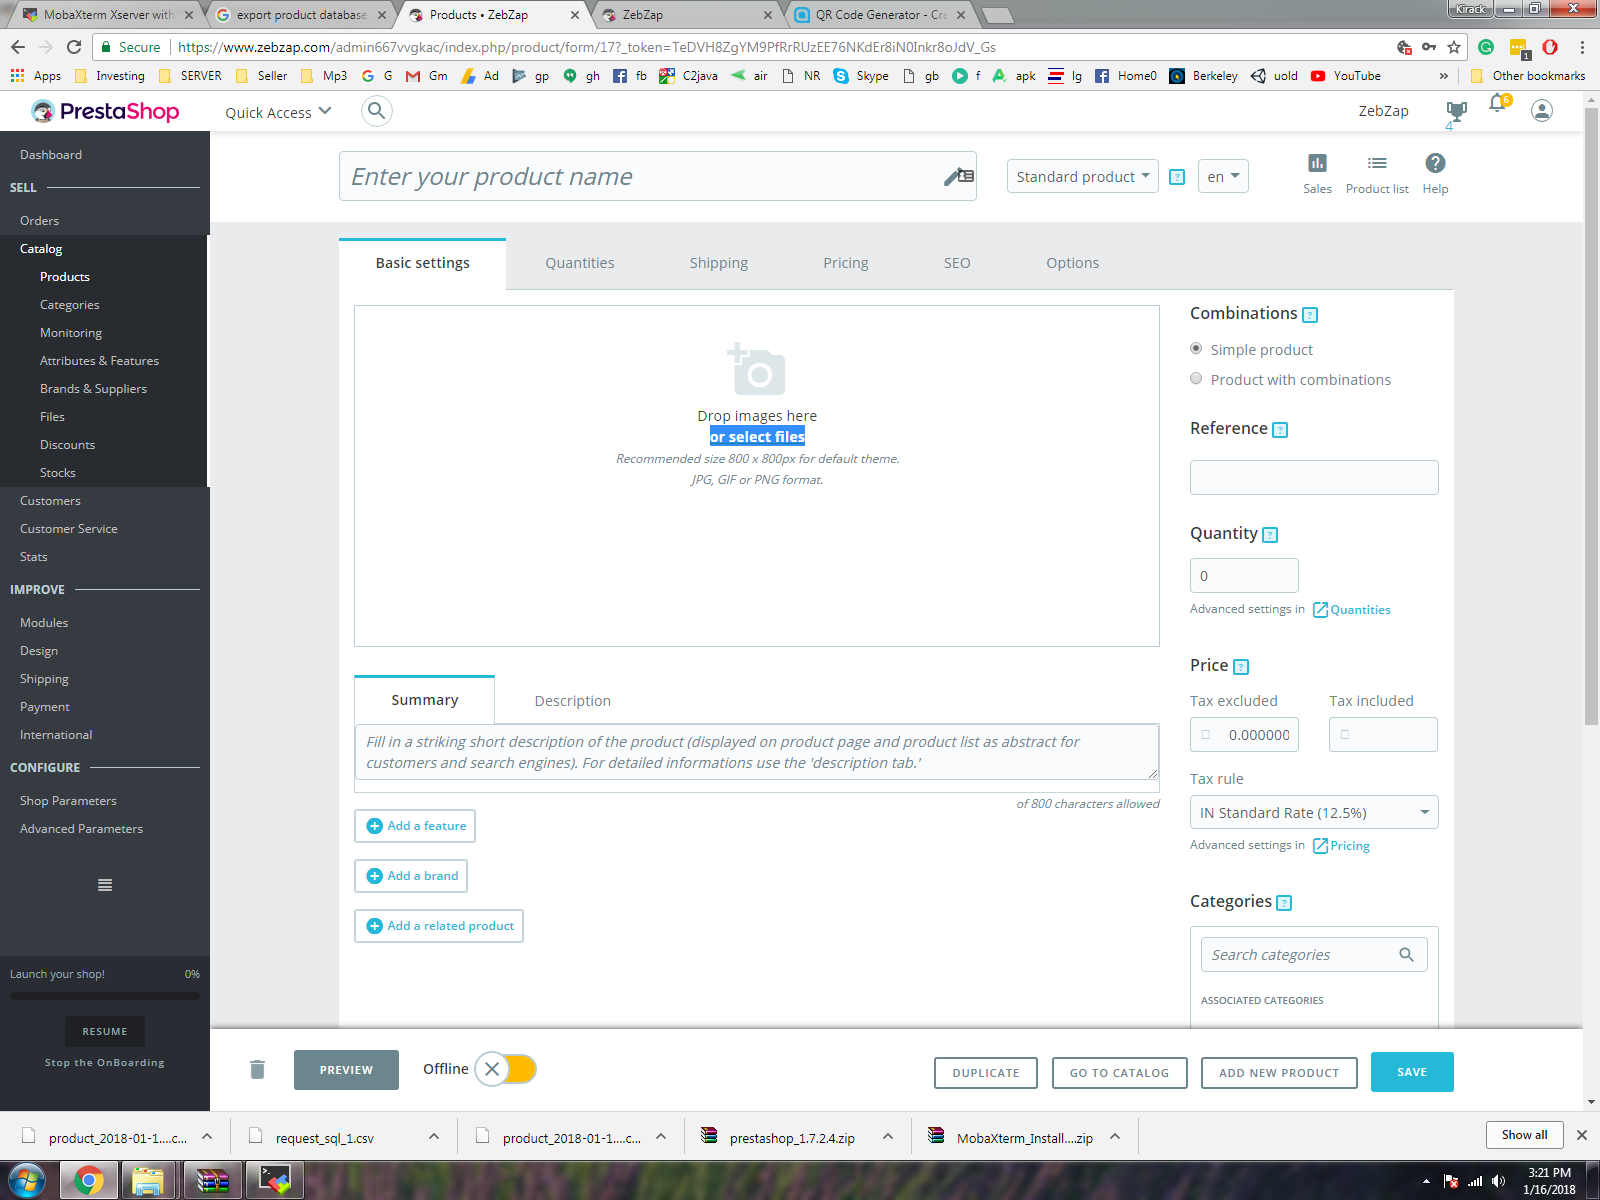Collapse sidebar with the hamburger icon
Viewport: 1600px width, 1200px height.
click(x=105, y=885)
